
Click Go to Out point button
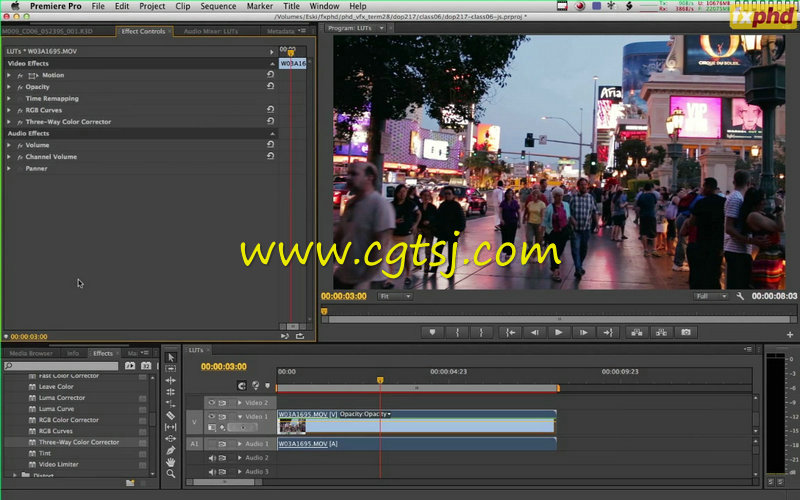[608, 332]
